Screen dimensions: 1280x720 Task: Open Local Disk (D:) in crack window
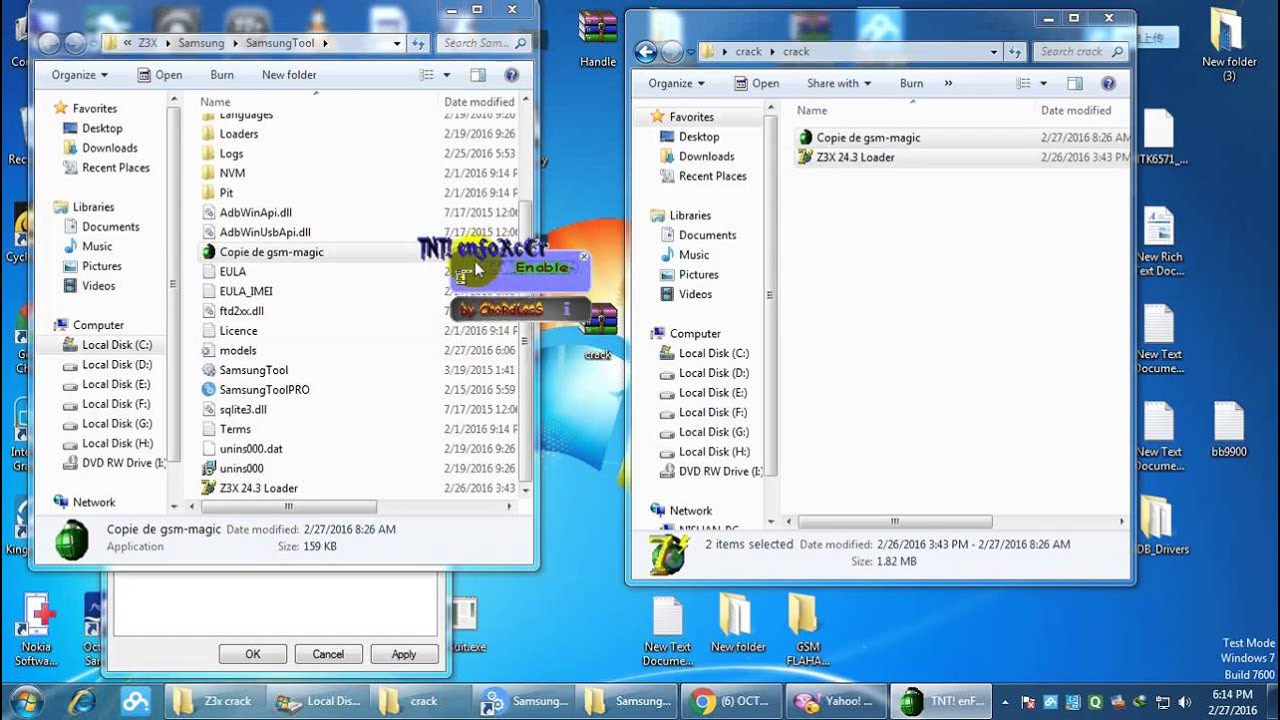[x=704, y=373]
